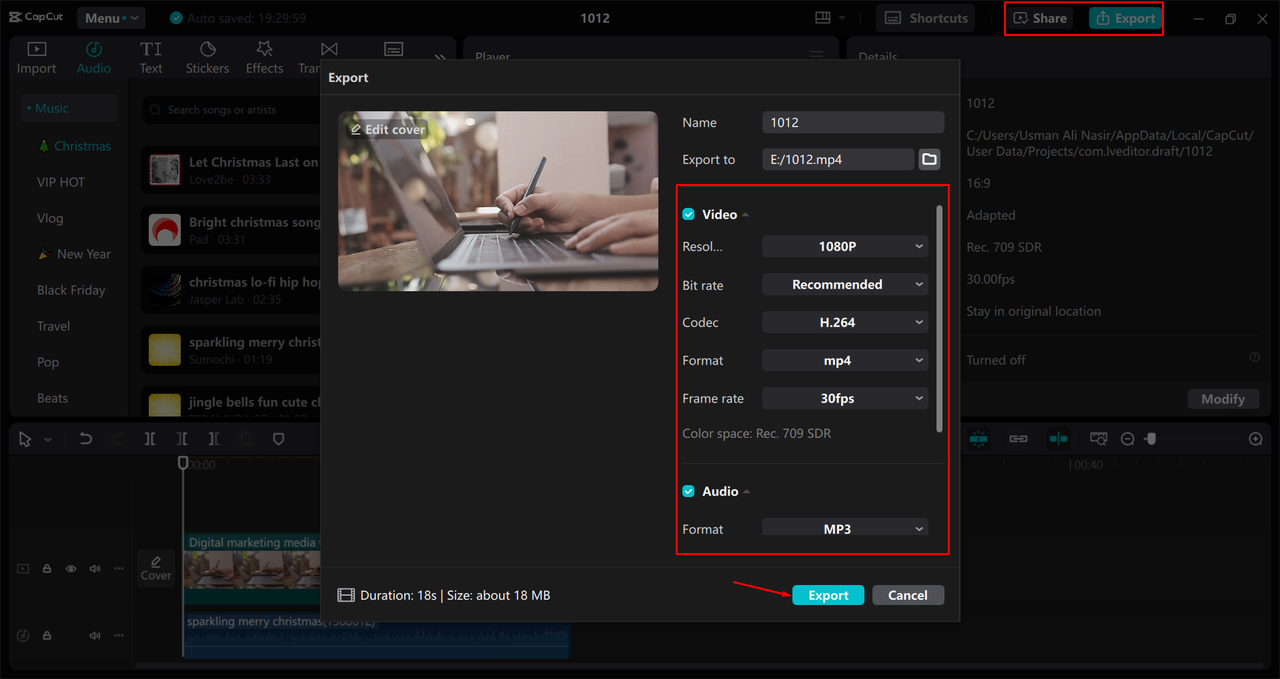The image size is (1280, 679).
Task: Uncheck the Video export checkbox
Action: (688, 214)
